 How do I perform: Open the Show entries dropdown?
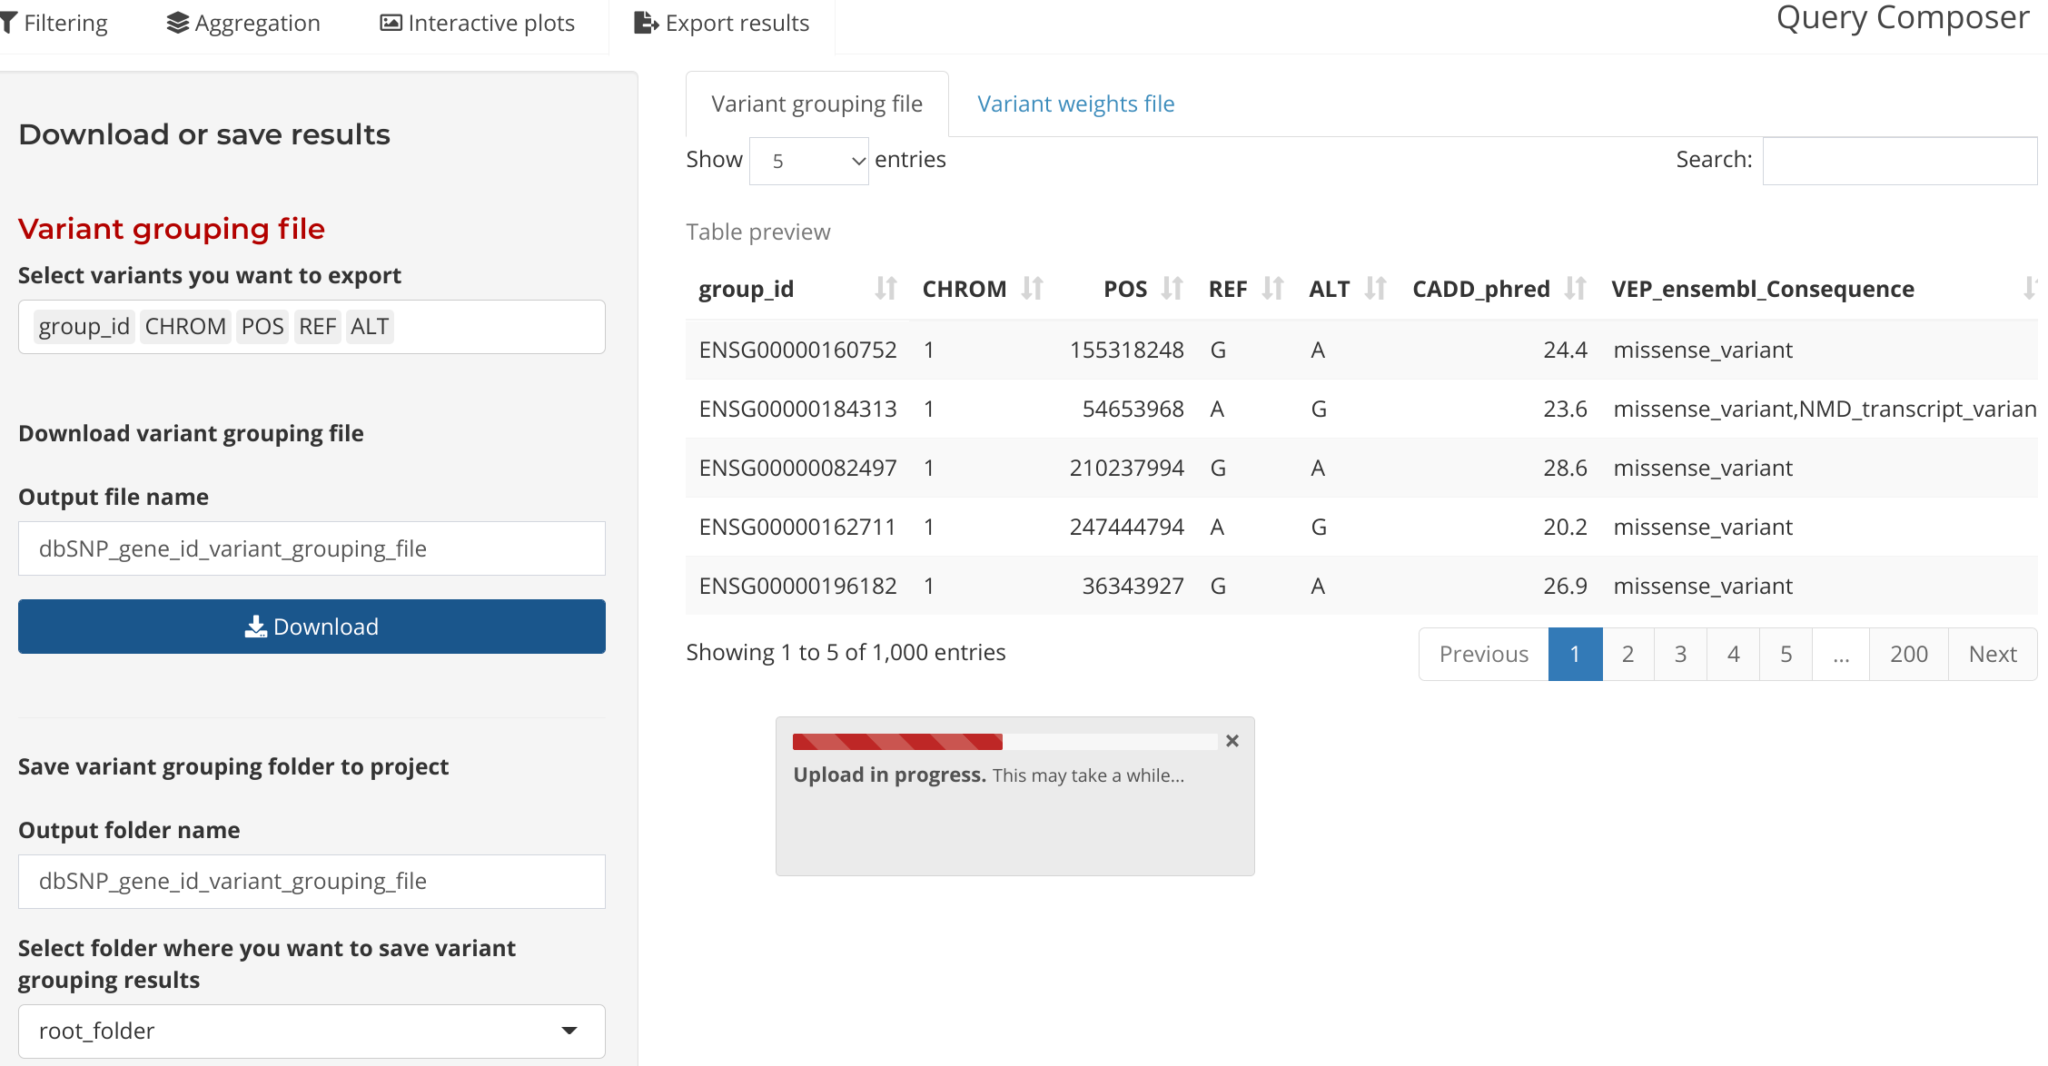pyautogui.click(x=808, y=160)
